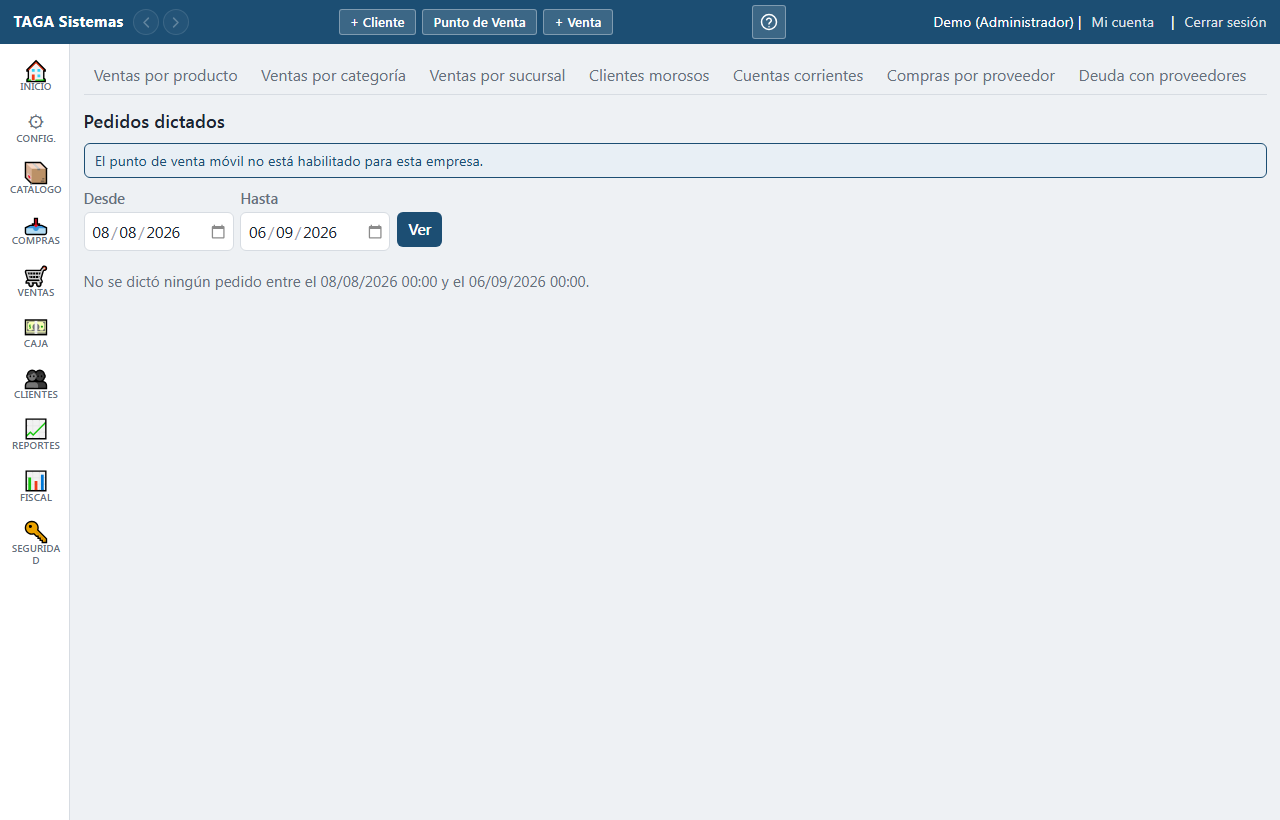The height and width of the screenshot is (820, 1280).
Task: Open the Punto de Venta button
Action: pos(480,22)
